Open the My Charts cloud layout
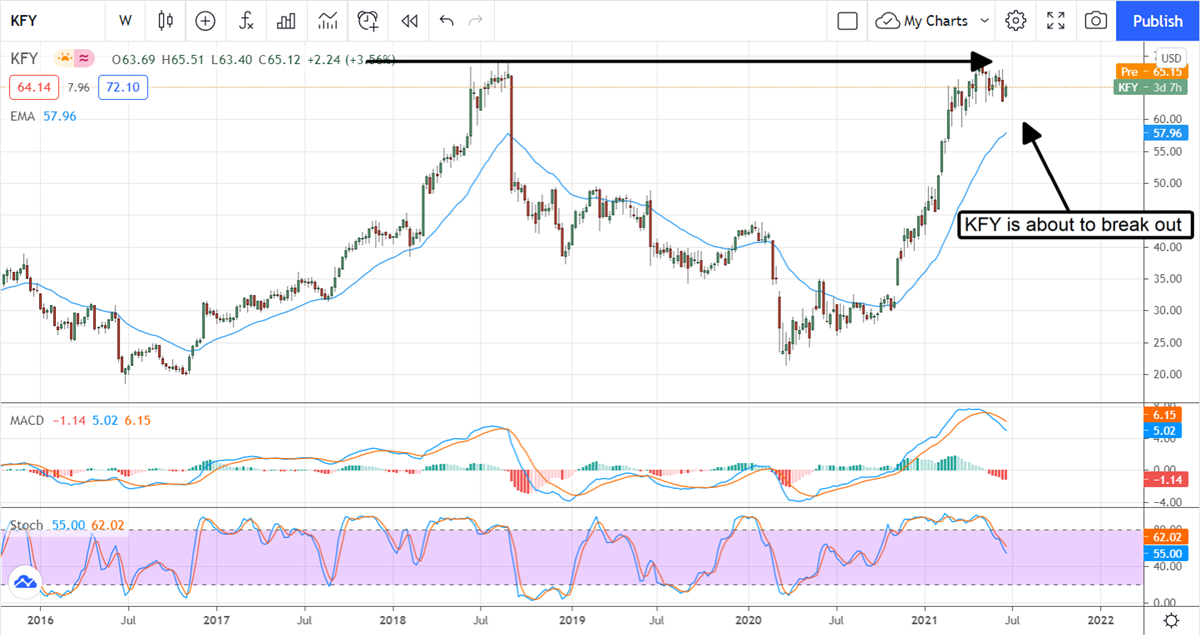Screen dimensions: 1200x635 922,20
